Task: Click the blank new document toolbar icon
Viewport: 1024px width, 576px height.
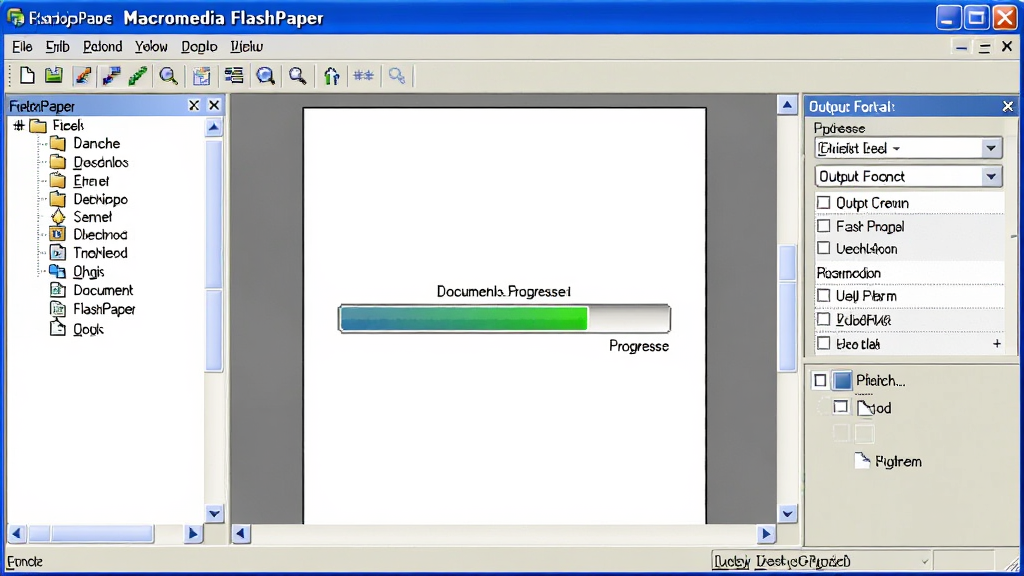Action: tap(27, 76)
